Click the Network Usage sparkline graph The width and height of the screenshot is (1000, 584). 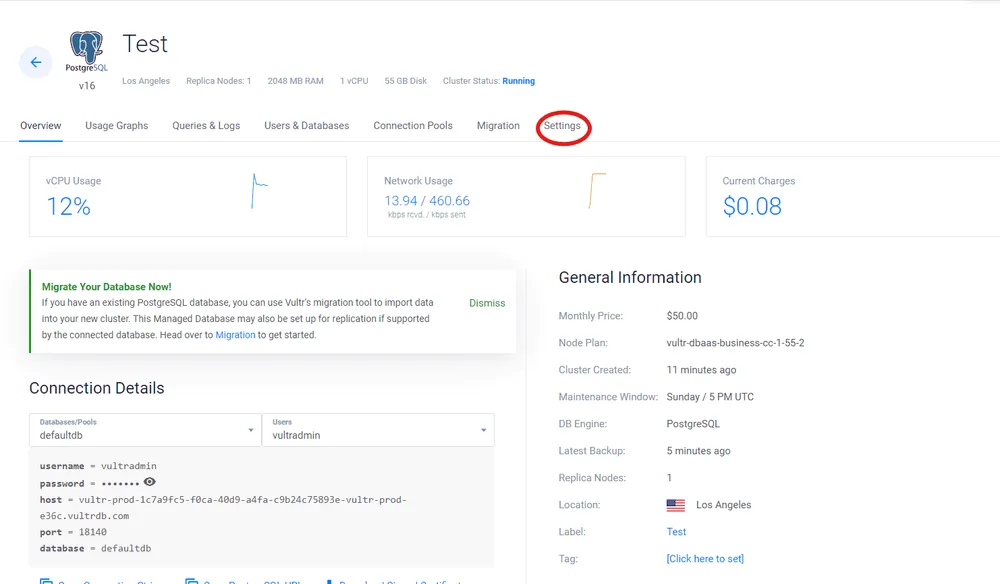point(597,191)
